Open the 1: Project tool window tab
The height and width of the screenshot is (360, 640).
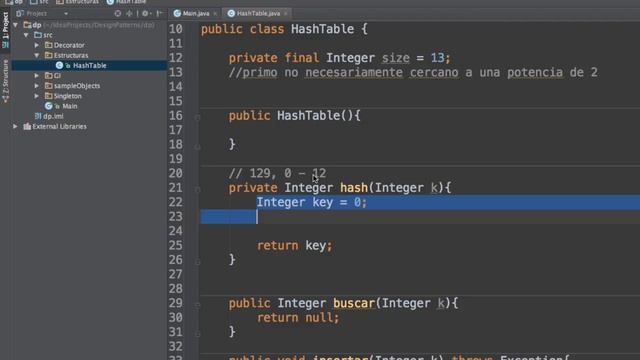(5, 29)
